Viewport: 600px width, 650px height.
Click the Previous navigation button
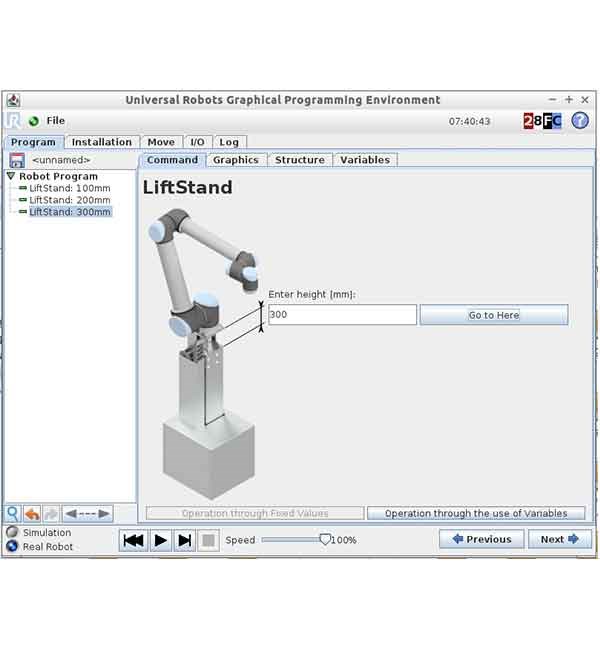click(x=481, y=539)
